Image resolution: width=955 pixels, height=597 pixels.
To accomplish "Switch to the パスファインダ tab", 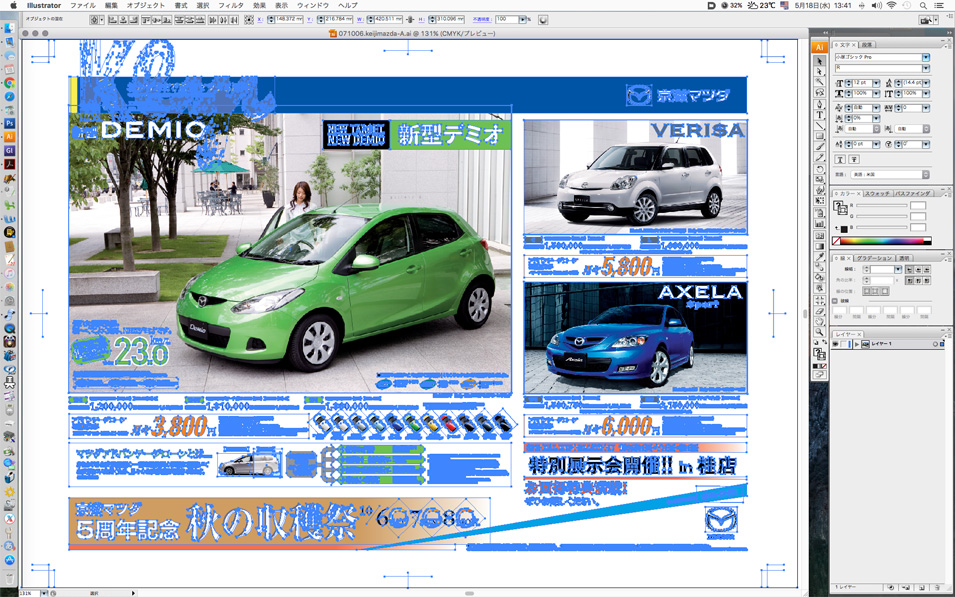I will [912, 193].
